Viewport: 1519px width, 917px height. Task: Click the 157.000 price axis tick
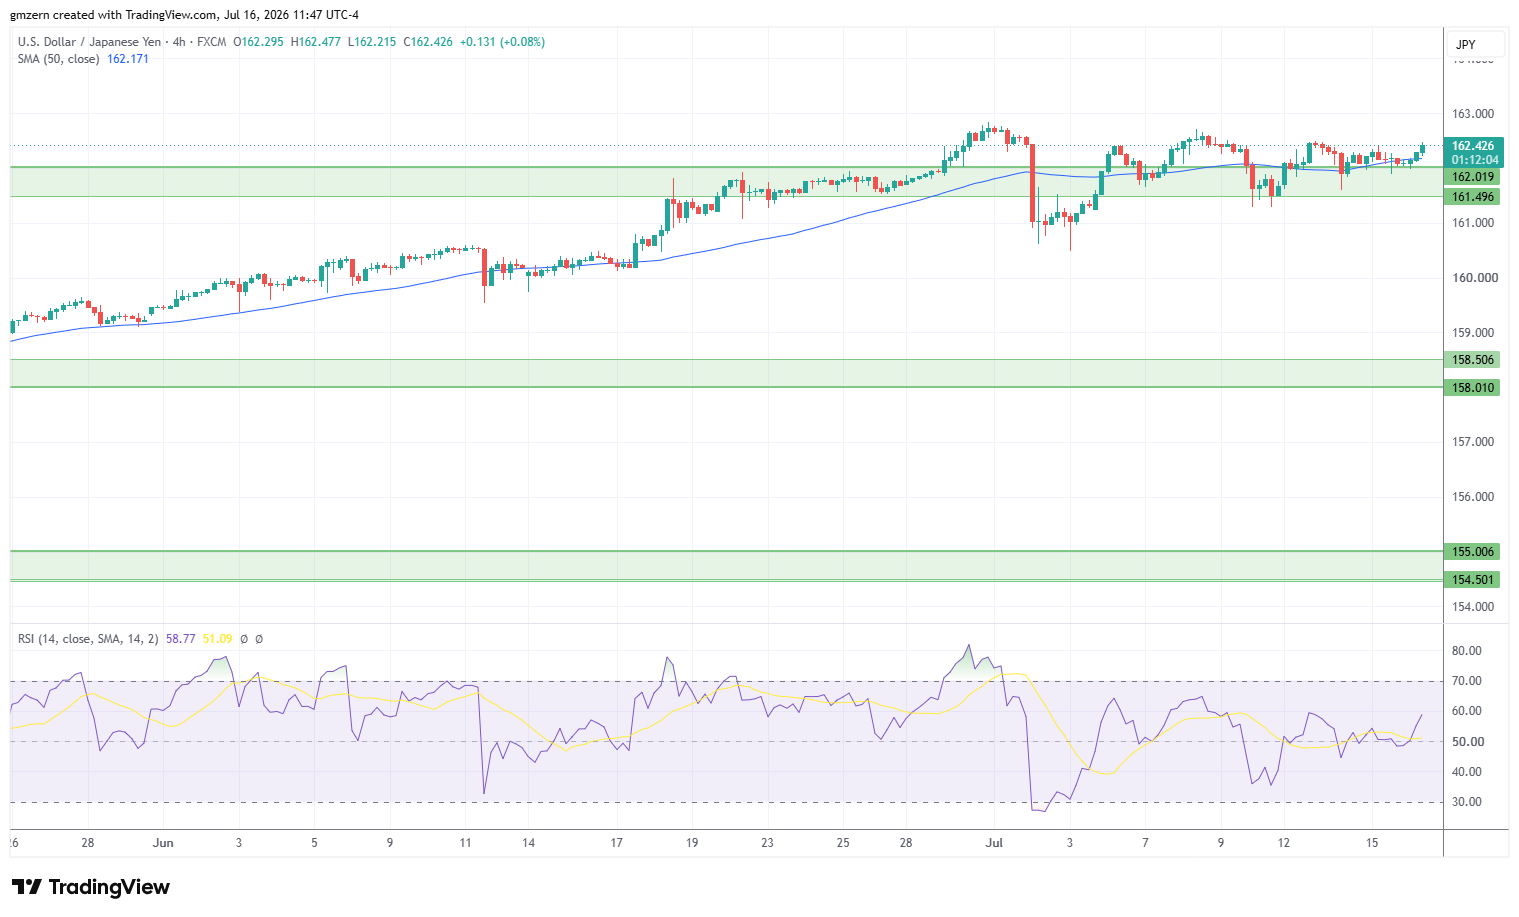point(1473,442)
